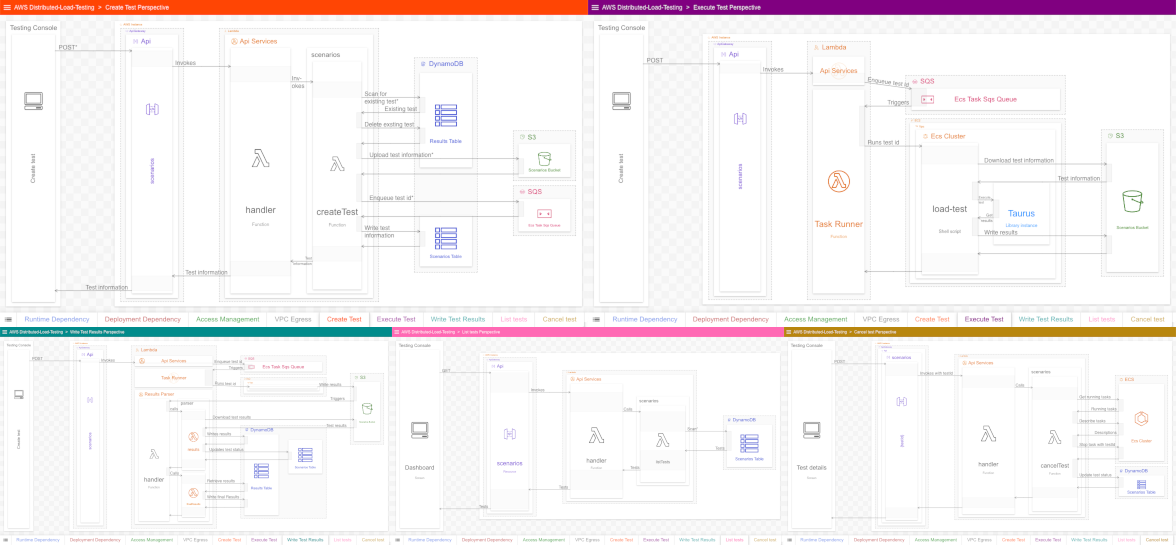The height and width of the screenshot is (545, 1176).
Task: Switch to Runtime Dependency tab in Execute Test panel
Action: [x=644, y=319]
